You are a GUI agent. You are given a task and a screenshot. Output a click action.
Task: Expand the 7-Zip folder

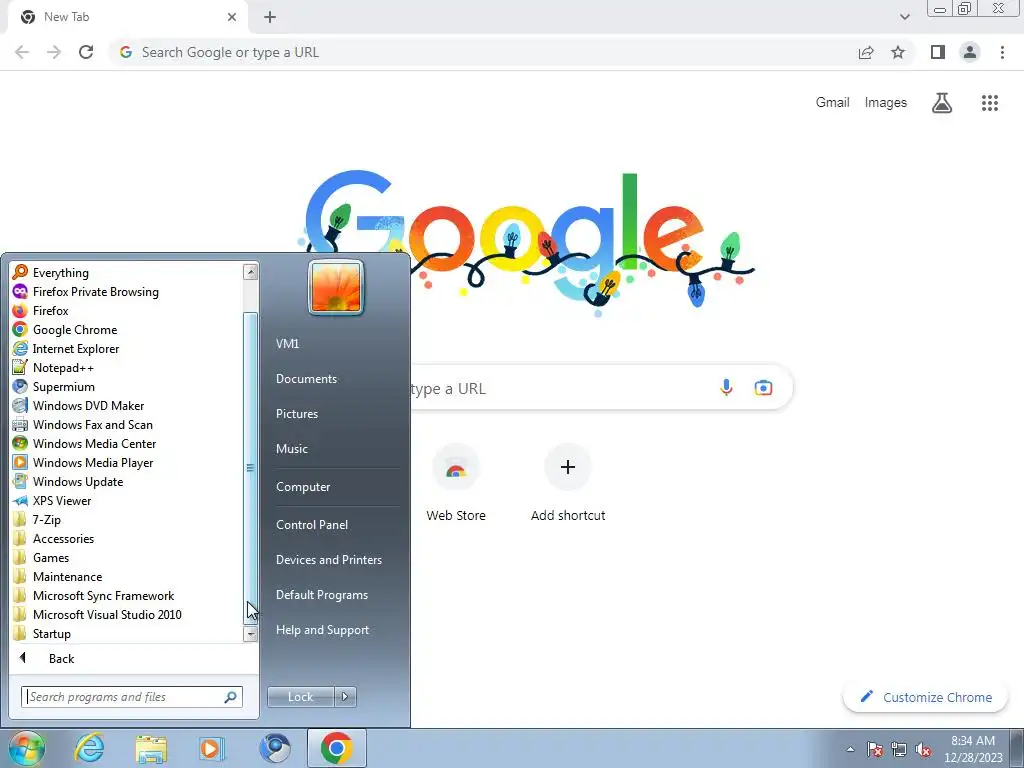37,519
